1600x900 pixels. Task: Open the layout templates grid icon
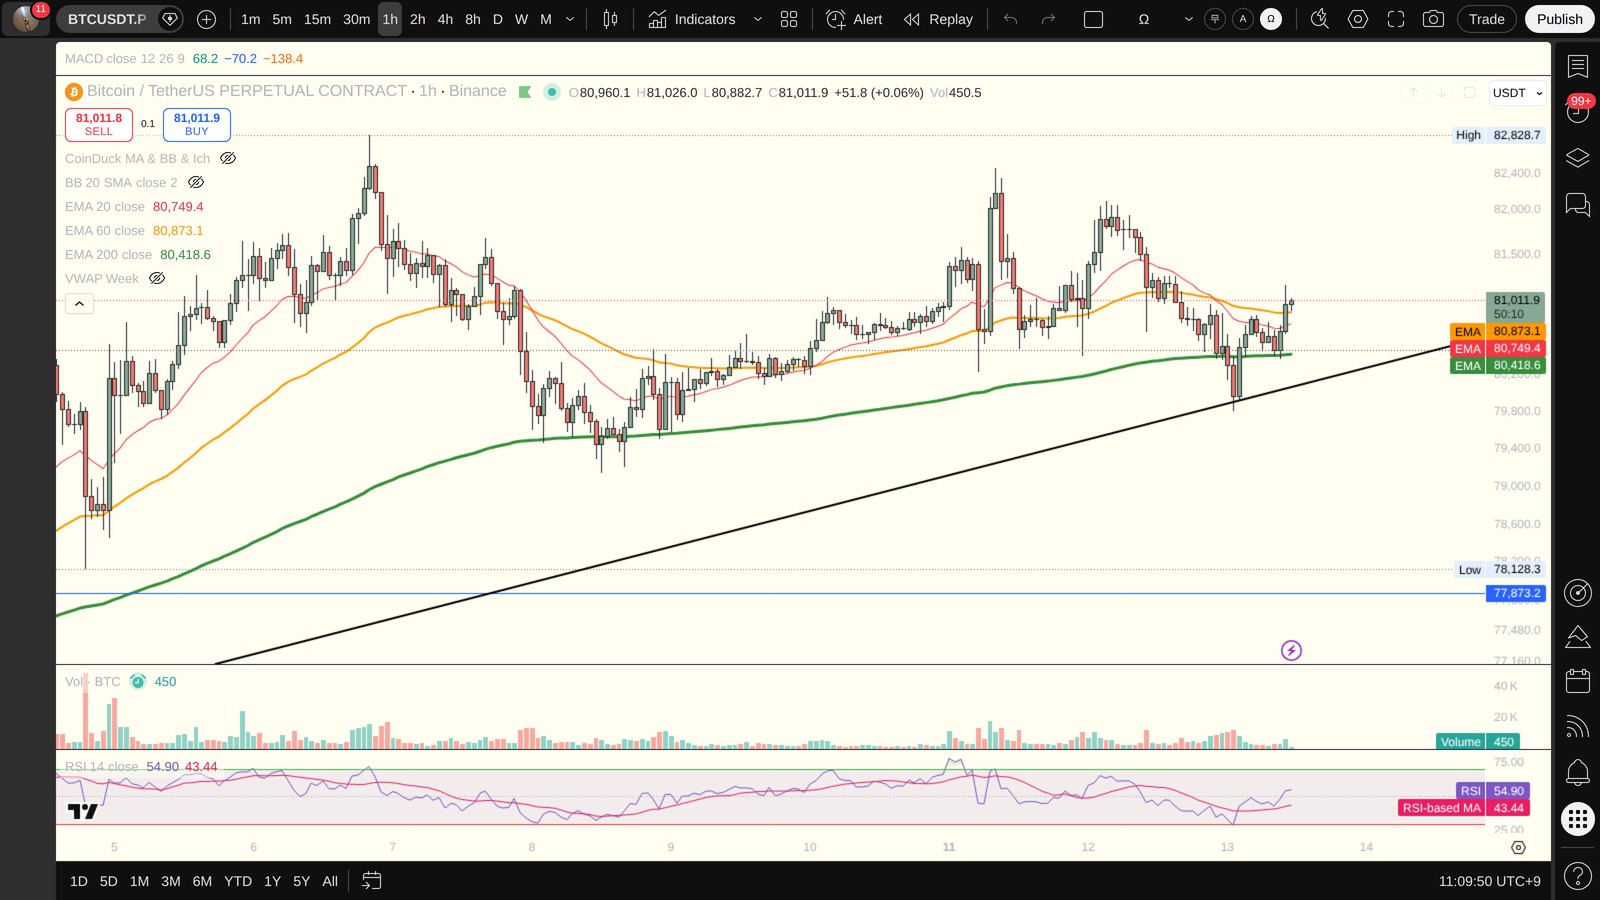789,19
